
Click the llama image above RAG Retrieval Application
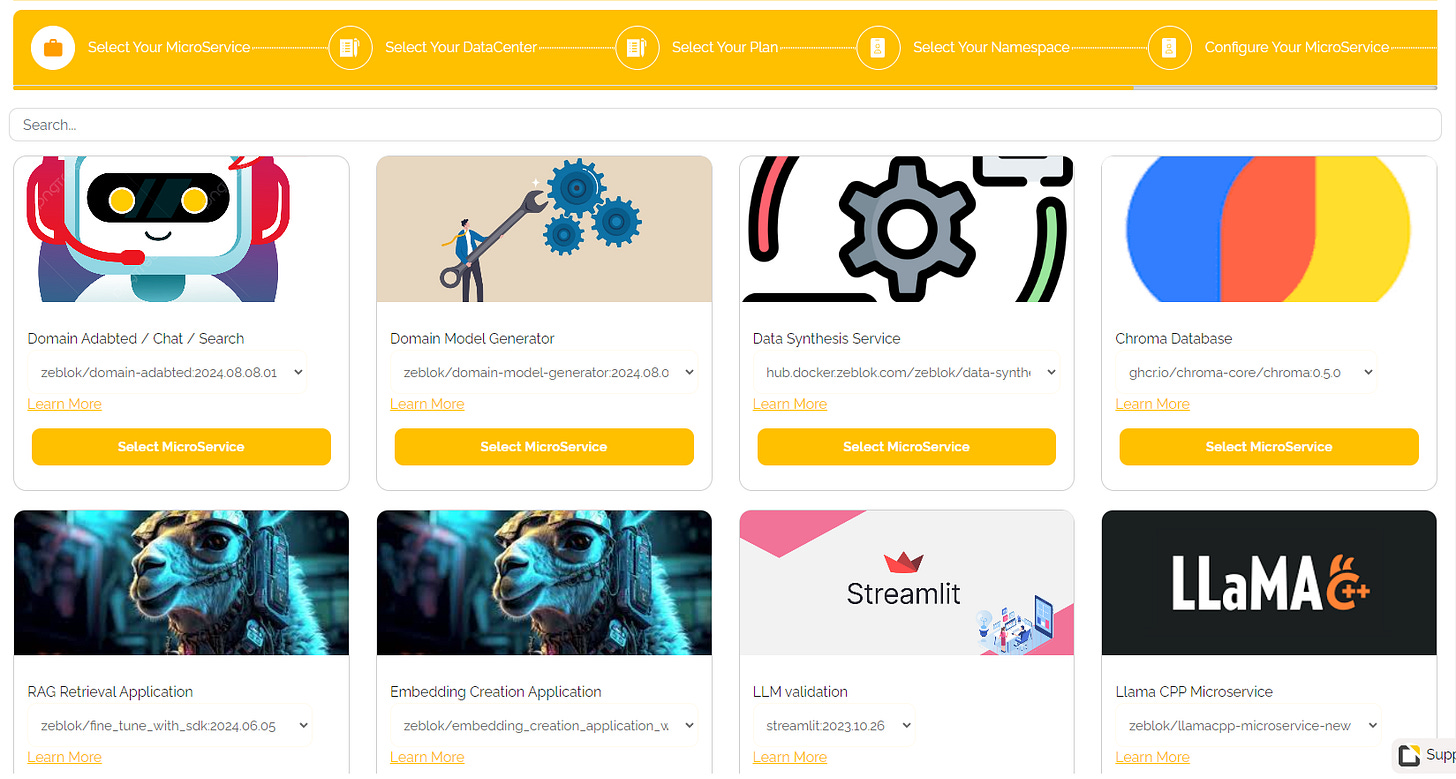(181, 583)
